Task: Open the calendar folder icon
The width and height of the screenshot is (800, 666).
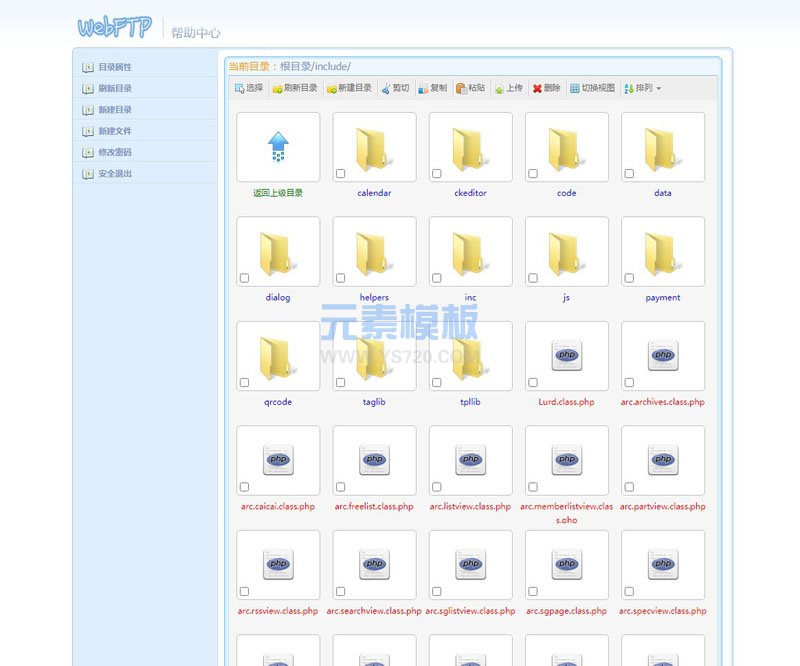Action: click(x=374, y=149)
